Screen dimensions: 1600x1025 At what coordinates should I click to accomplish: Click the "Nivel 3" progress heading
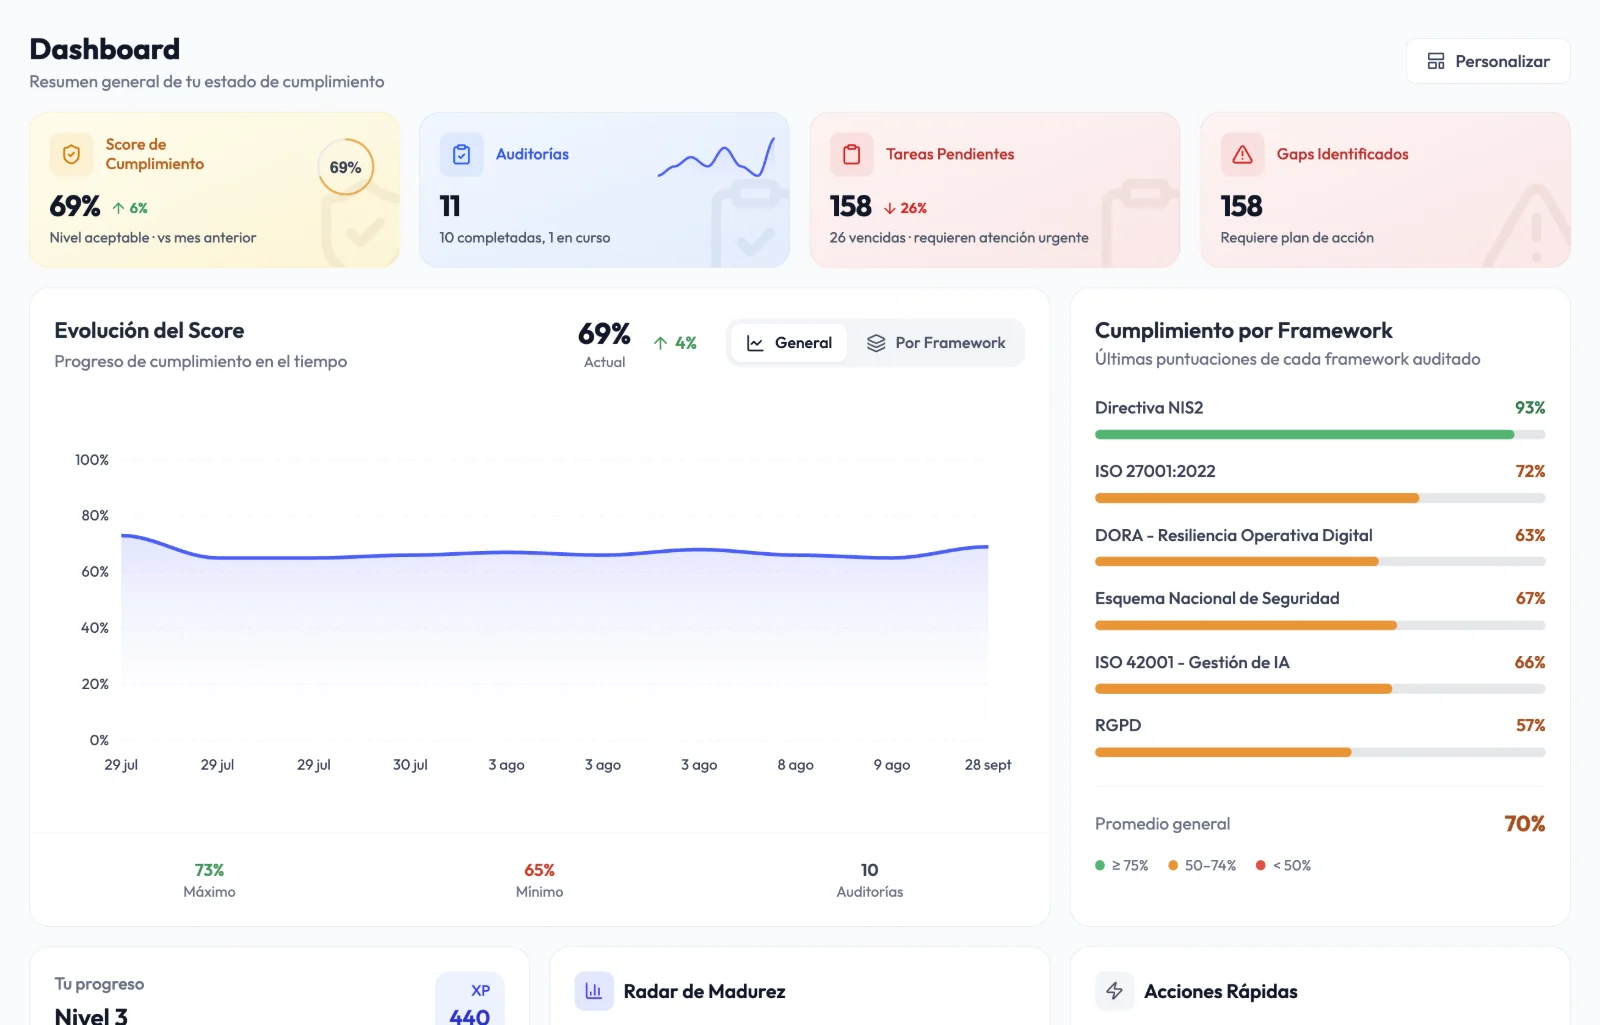click(x=91, y=1016)
